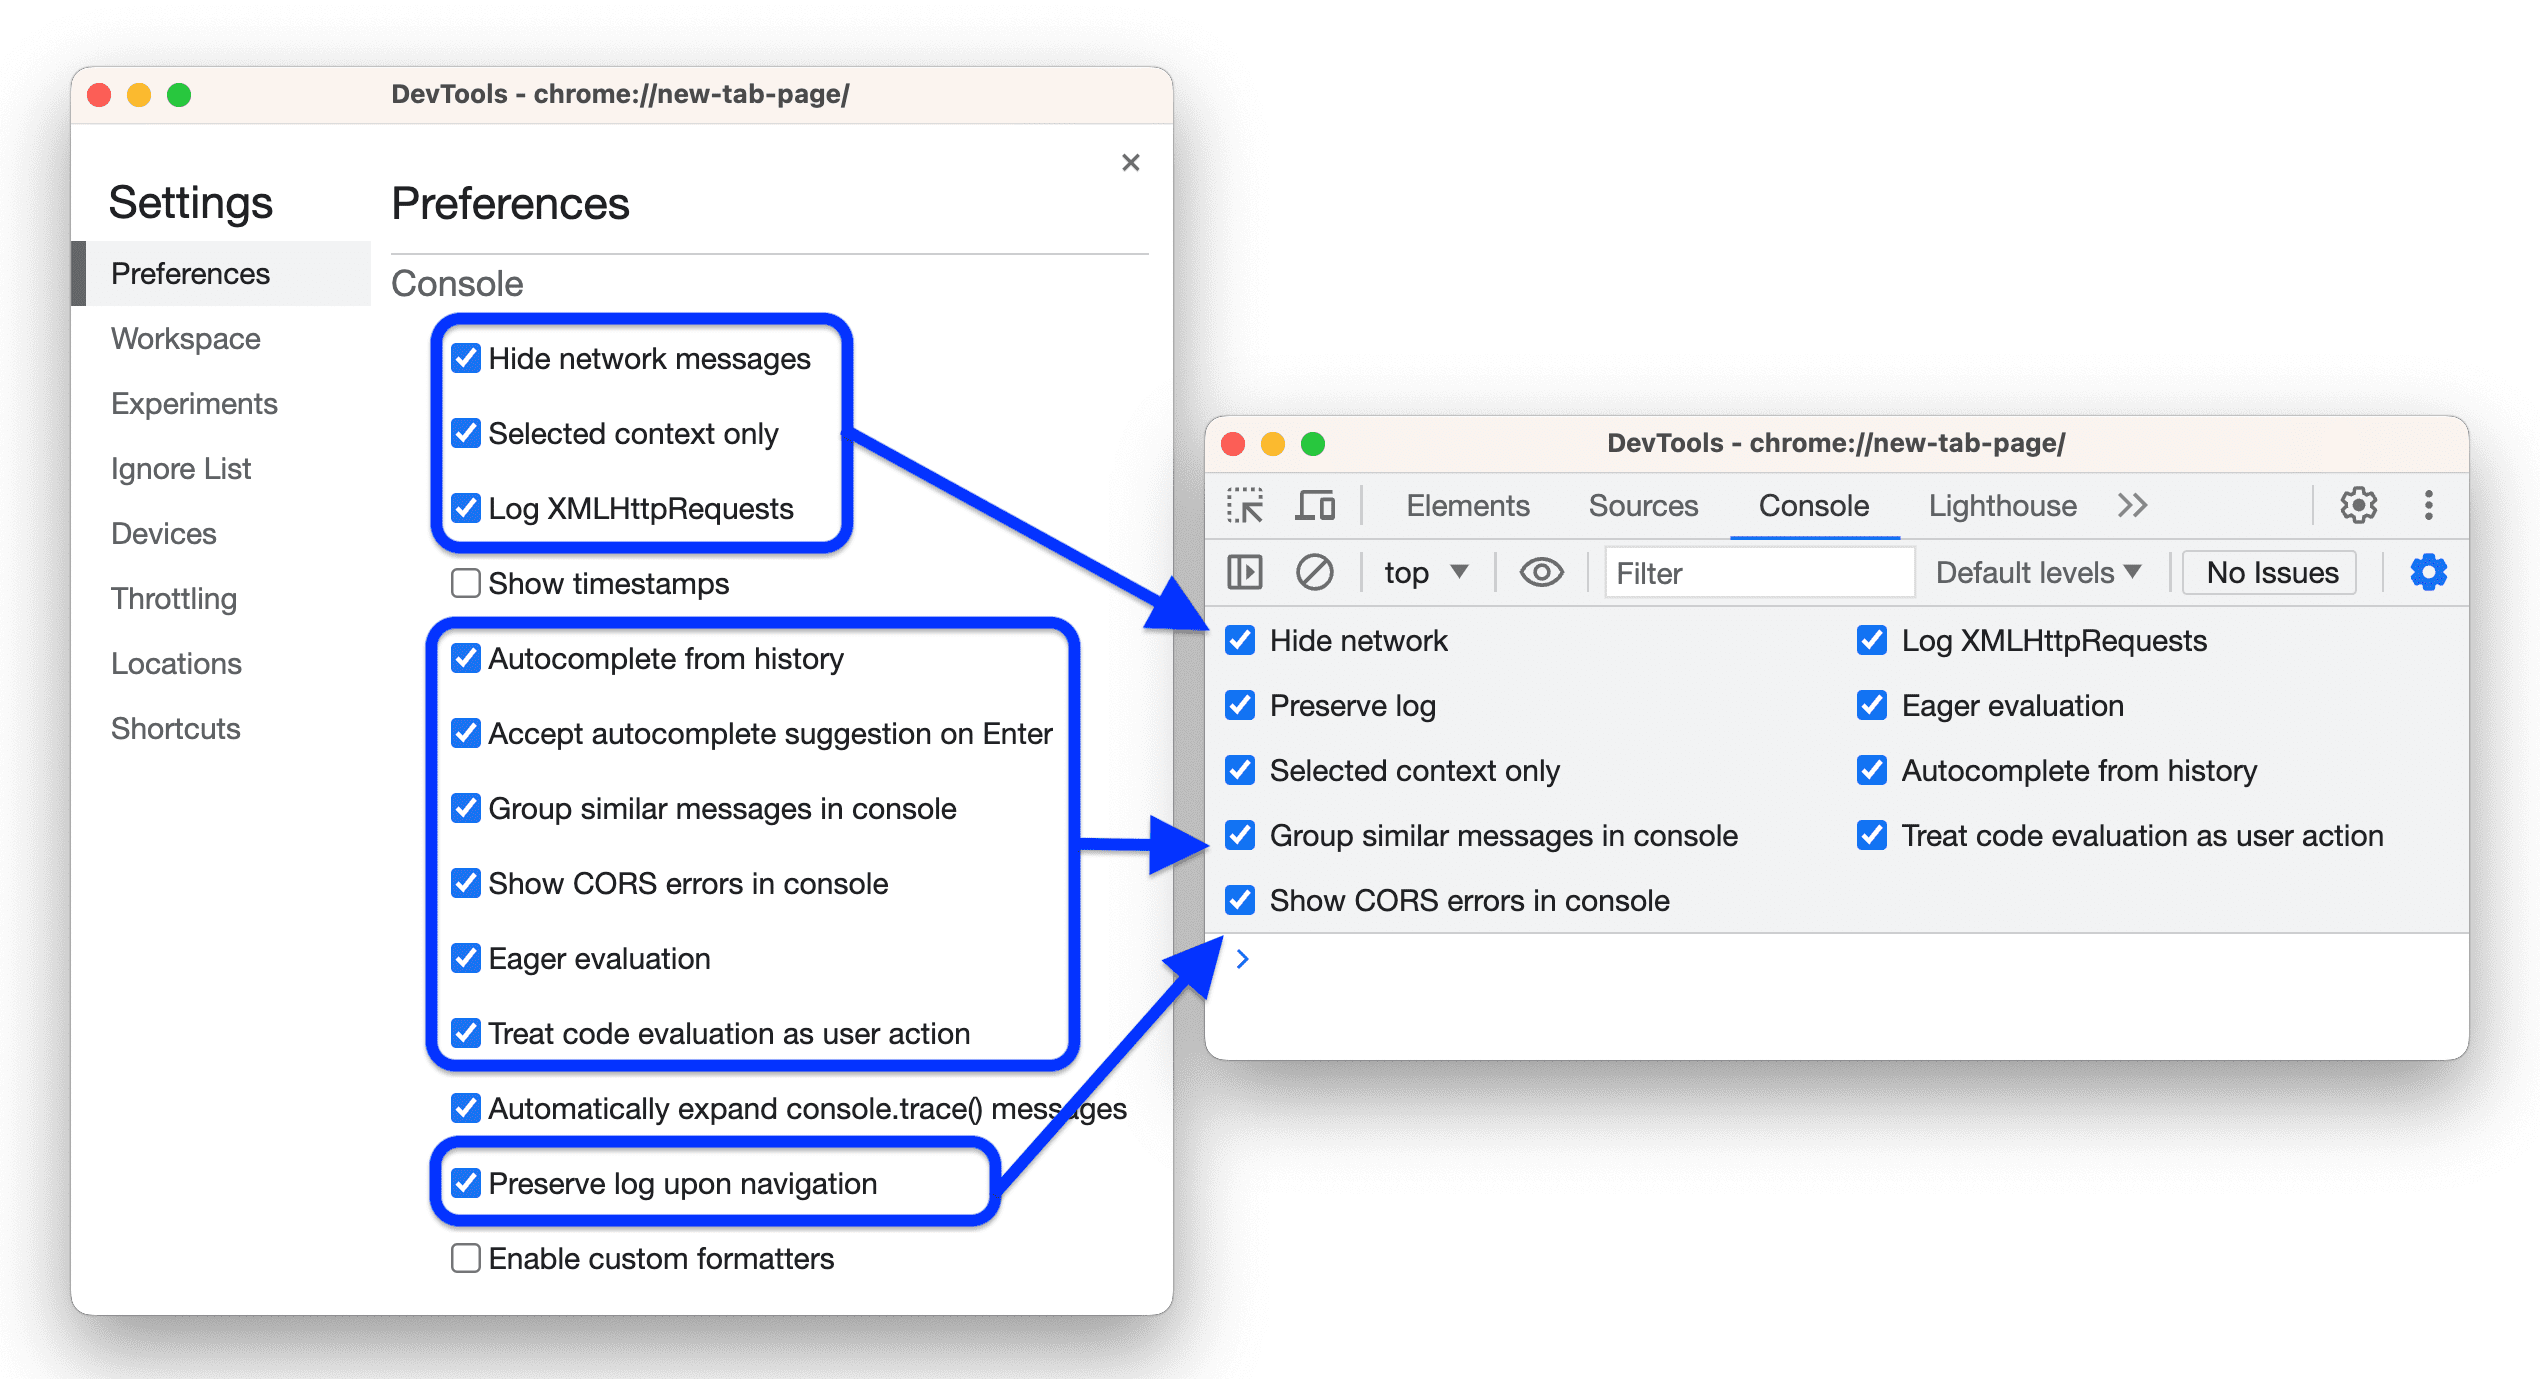
Task: Click the Lighthouse panel icon
Action: click(x=2005, y=506)
